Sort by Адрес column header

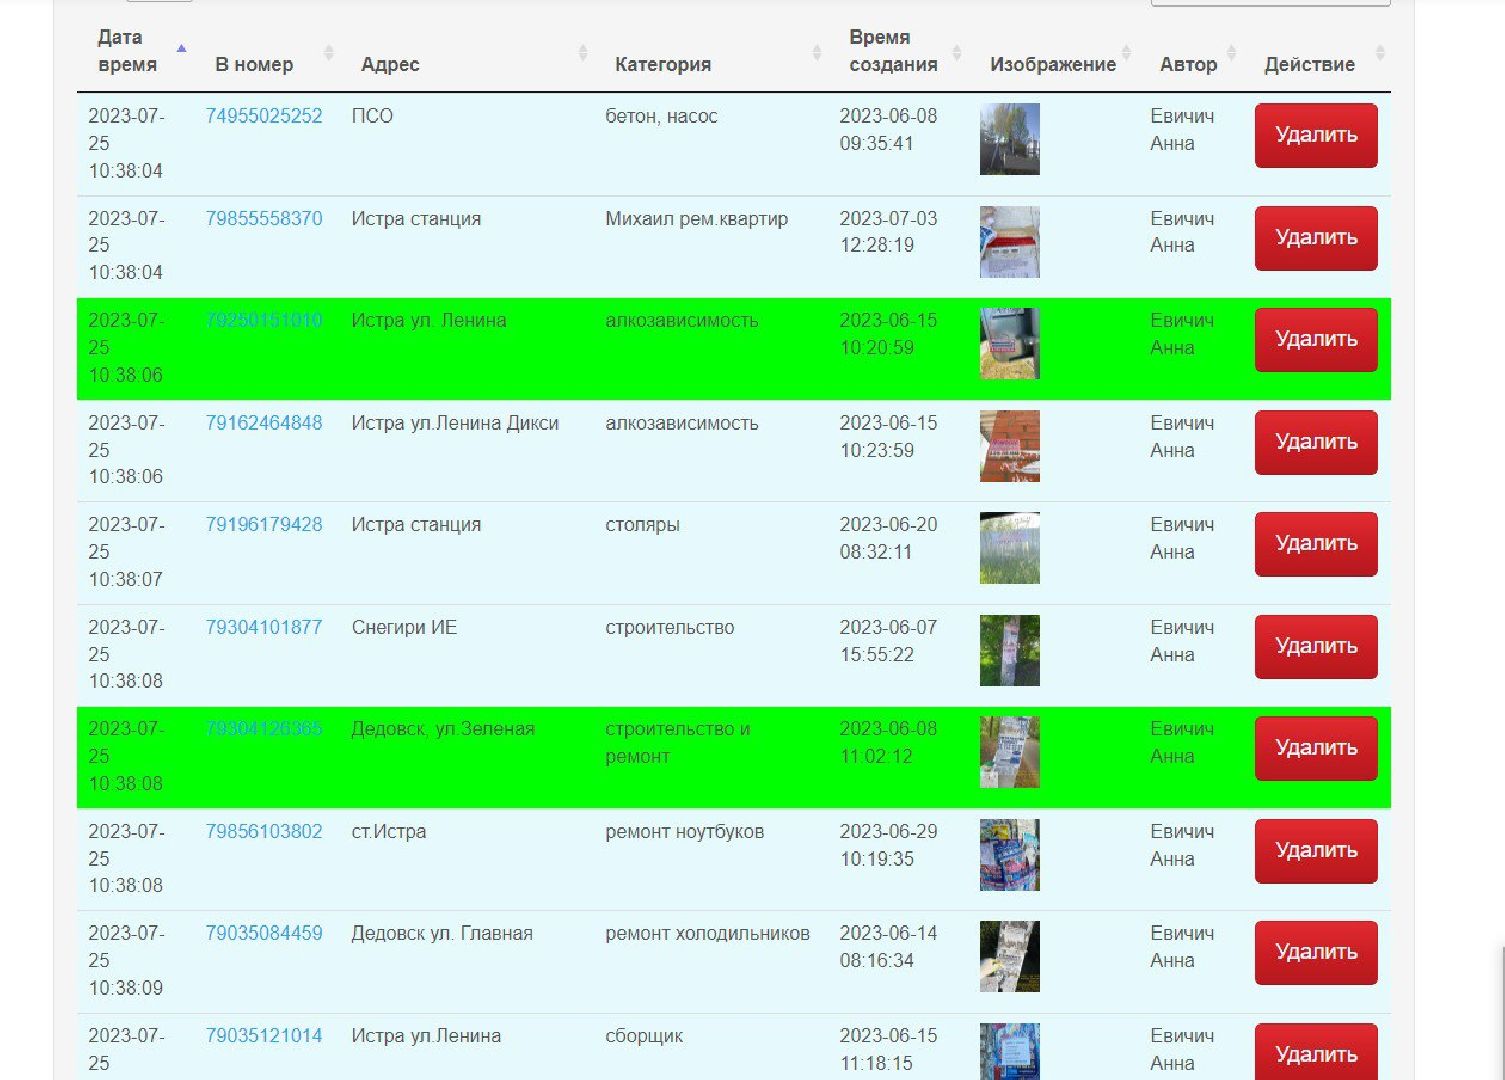pyautogui.click(x=390, y=64)
